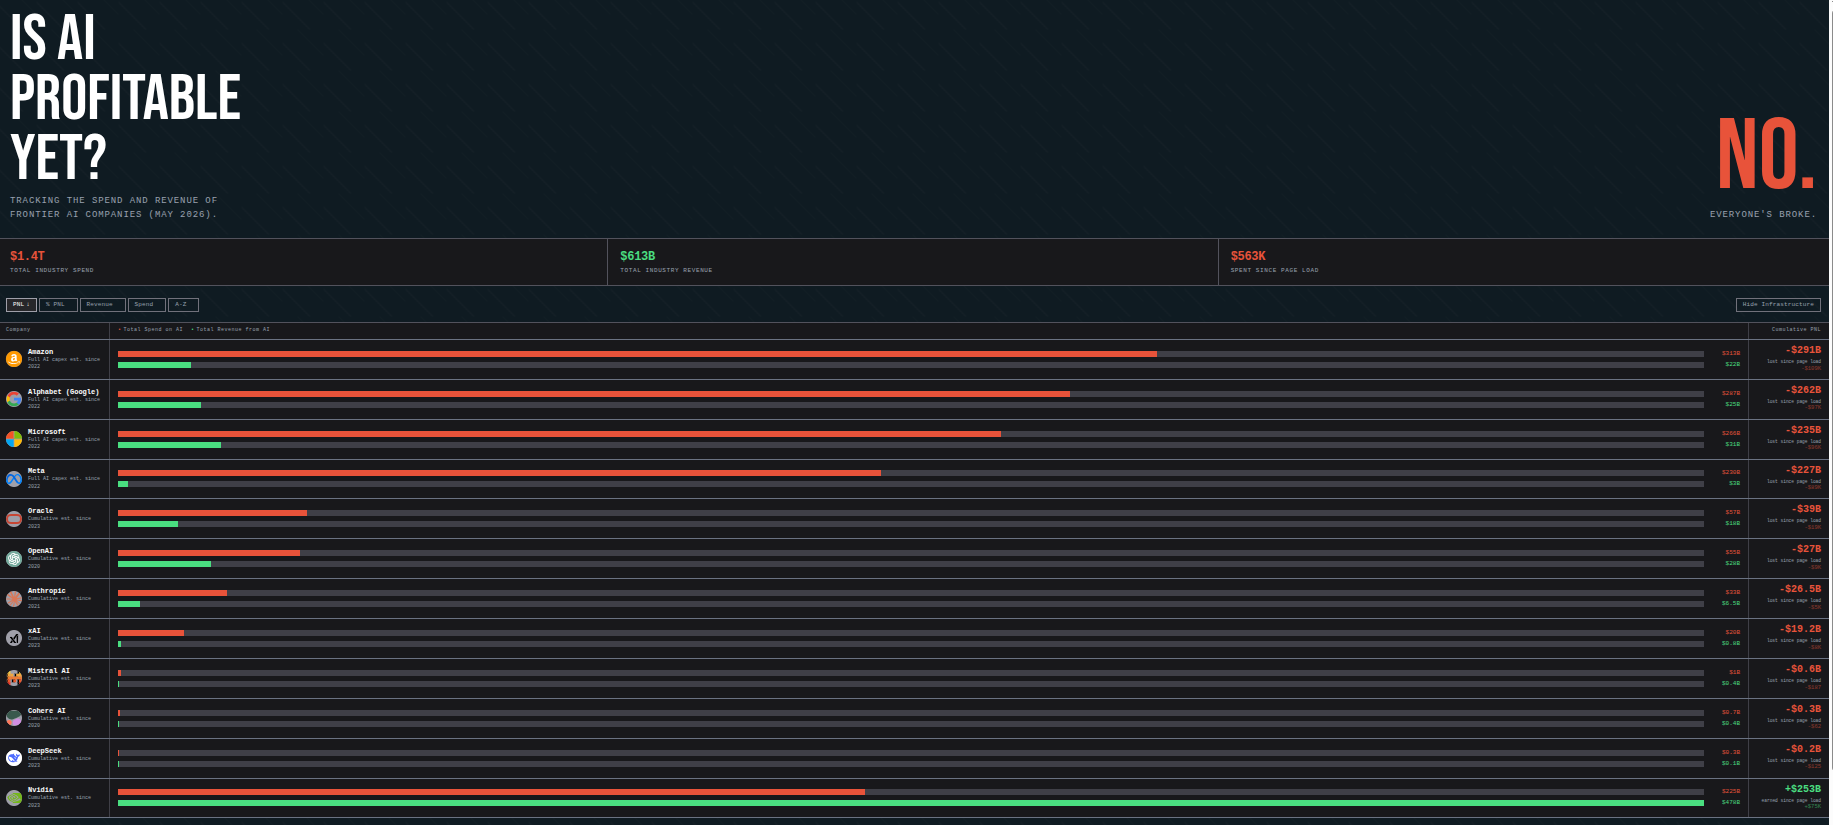This screenshot has width=1833, height=825.
Task: Click the Oracle company name
Action: click(x=41, y=511)
